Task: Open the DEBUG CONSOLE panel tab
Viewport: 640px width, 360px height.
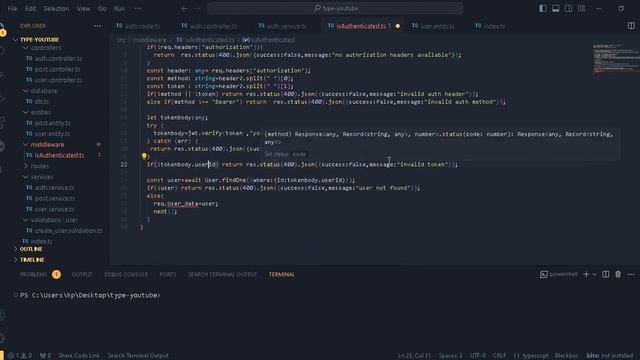Action: (x=126, y=274)
